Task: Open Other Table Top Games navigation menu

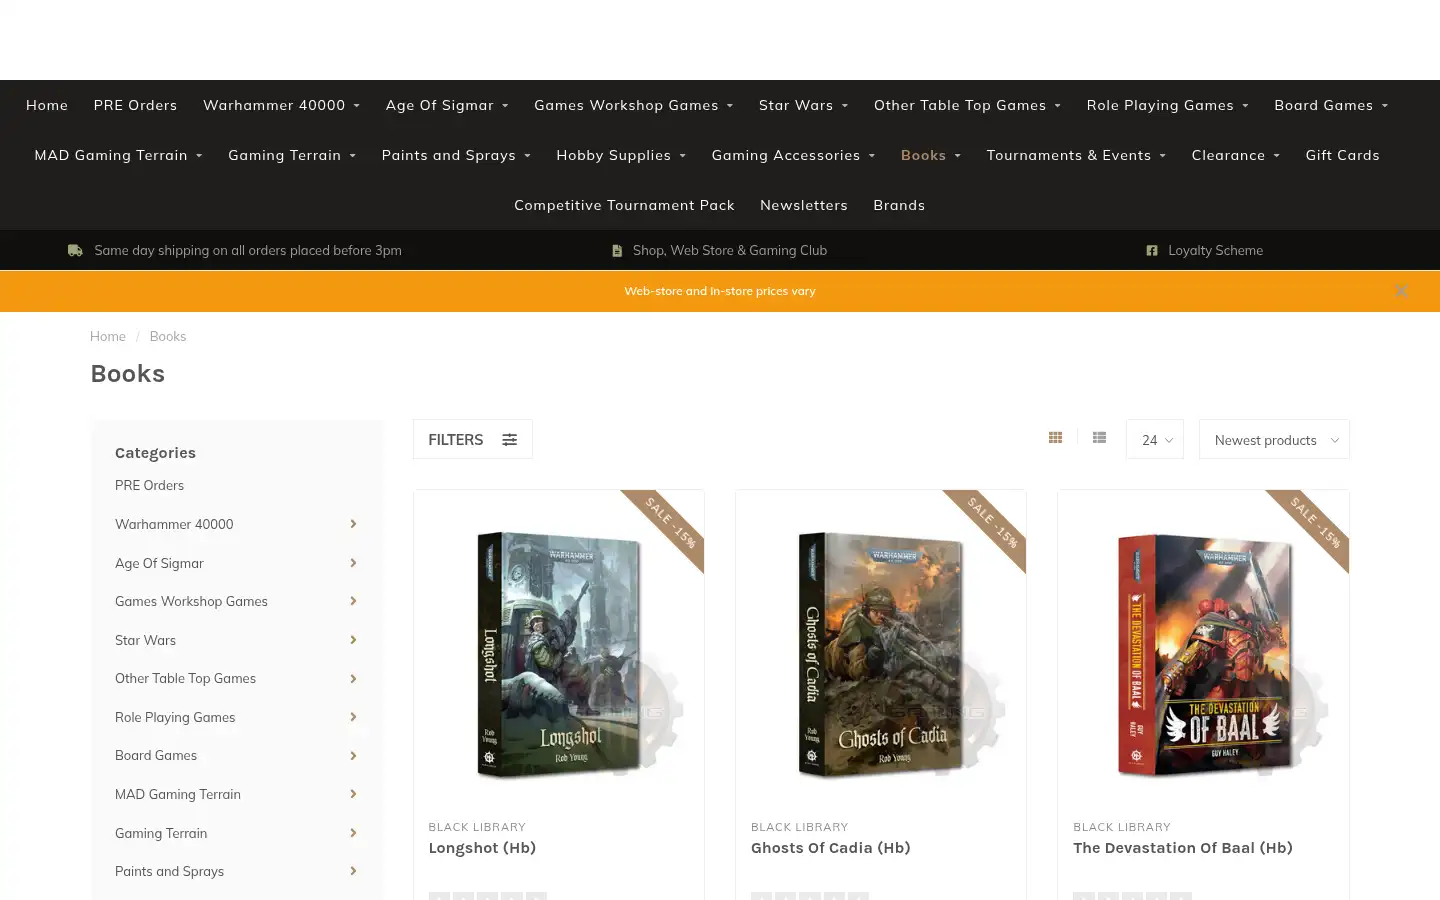Action: tap(967, 105)
